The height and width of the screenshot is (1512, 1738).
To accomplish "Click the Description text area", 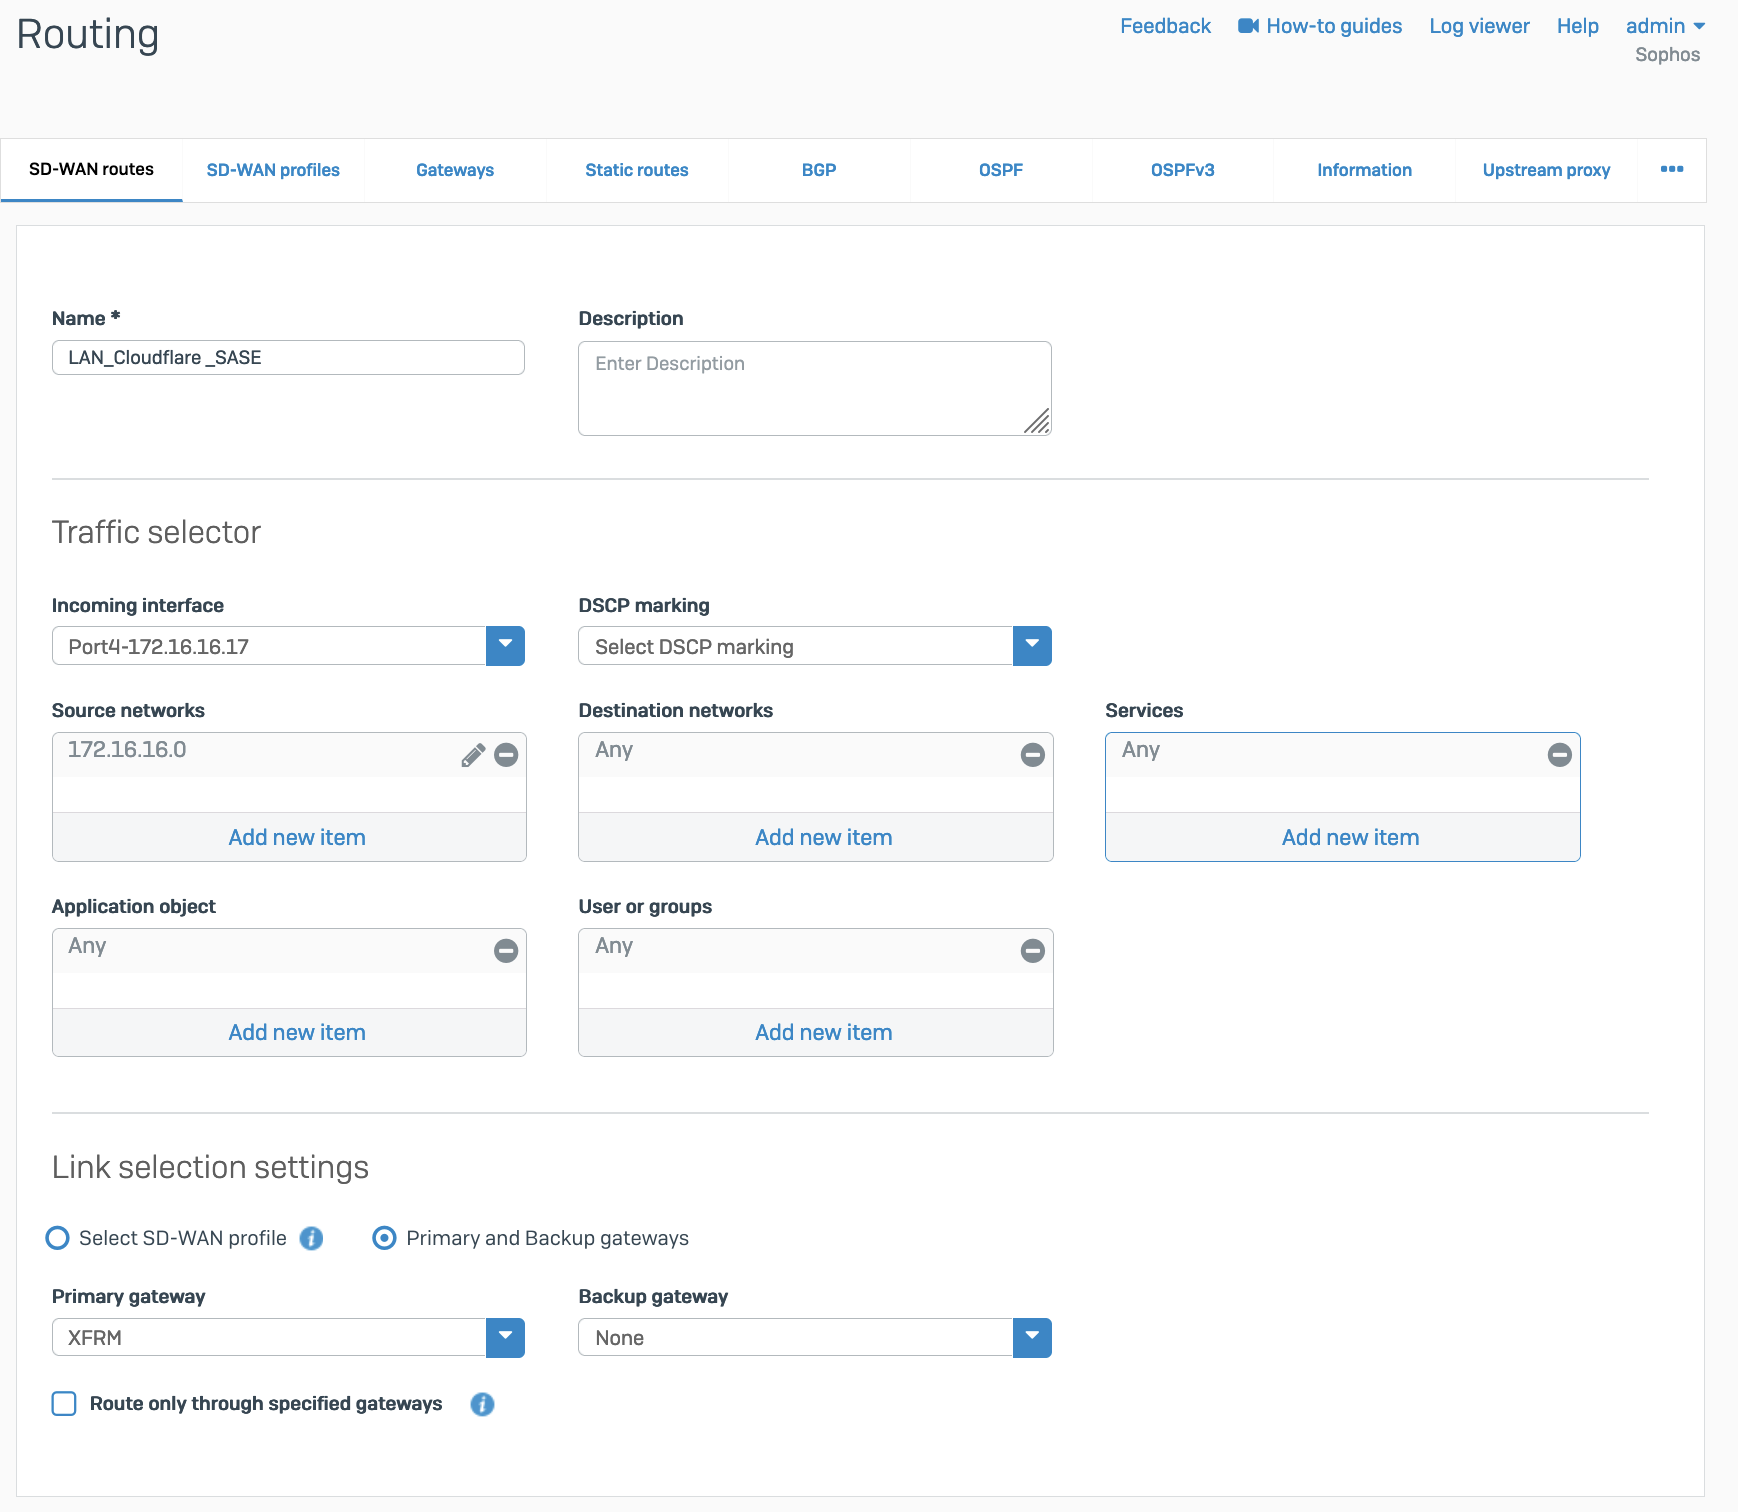I will pos(814,388).
